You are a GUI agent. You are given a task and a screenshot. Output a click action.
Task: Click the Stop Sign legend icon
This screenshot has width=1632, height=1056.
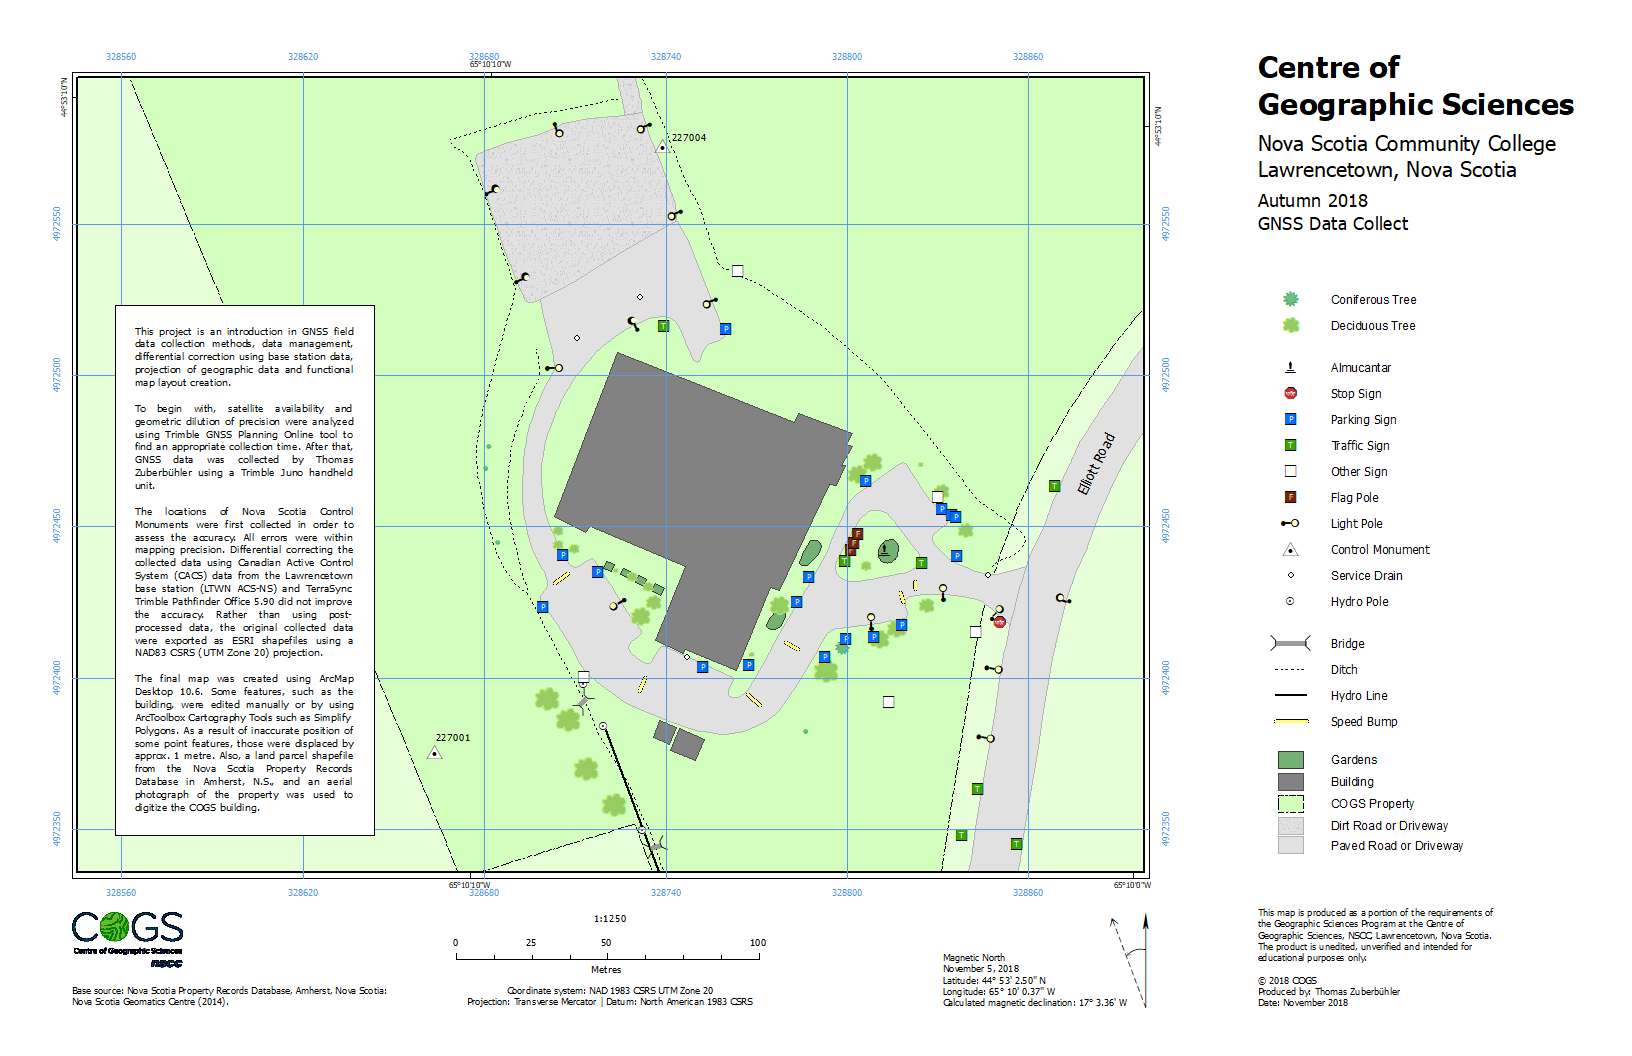(x=1290, y=394)
